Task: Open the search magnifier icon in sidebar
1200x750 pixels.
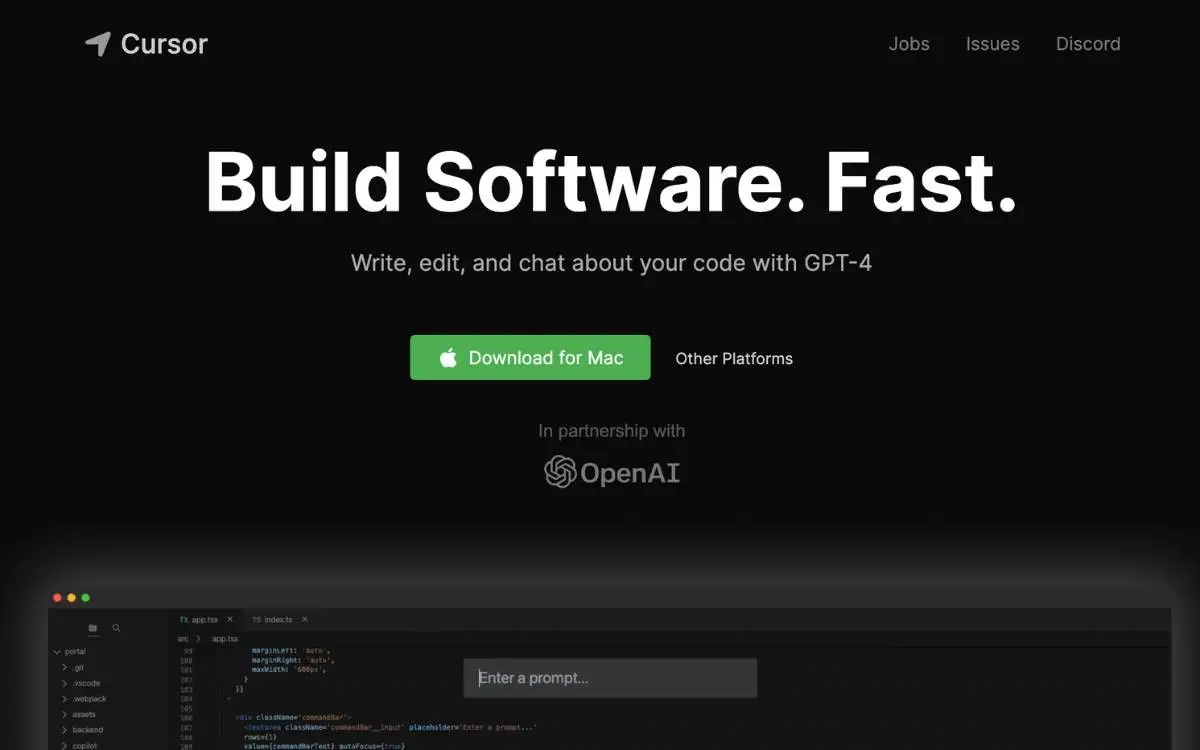Action: 116,628
